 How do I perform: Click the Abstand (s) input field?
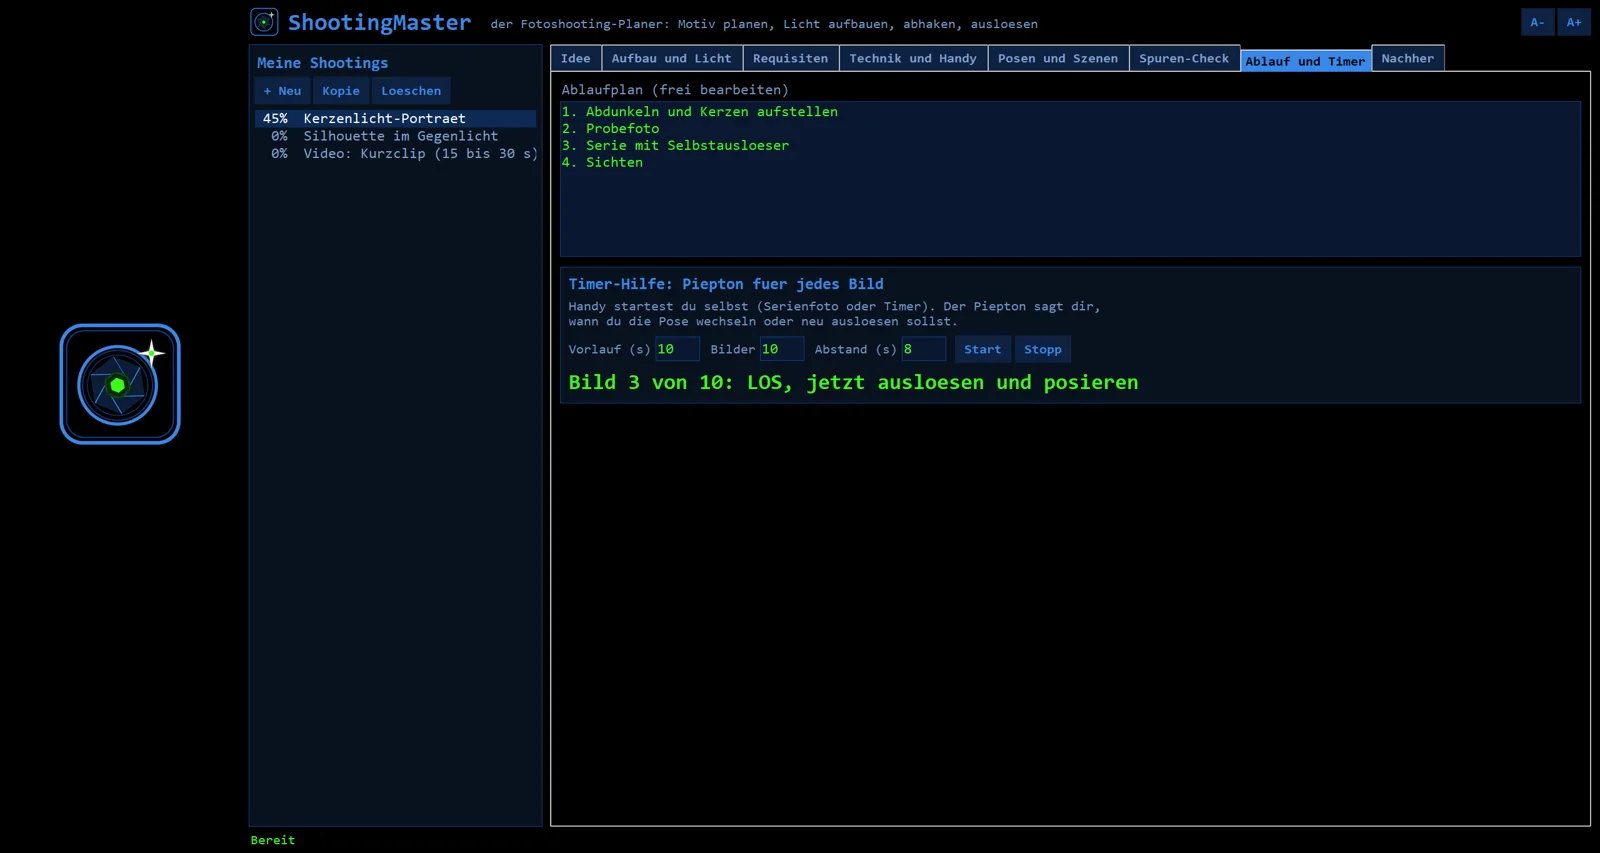point(923,349)
